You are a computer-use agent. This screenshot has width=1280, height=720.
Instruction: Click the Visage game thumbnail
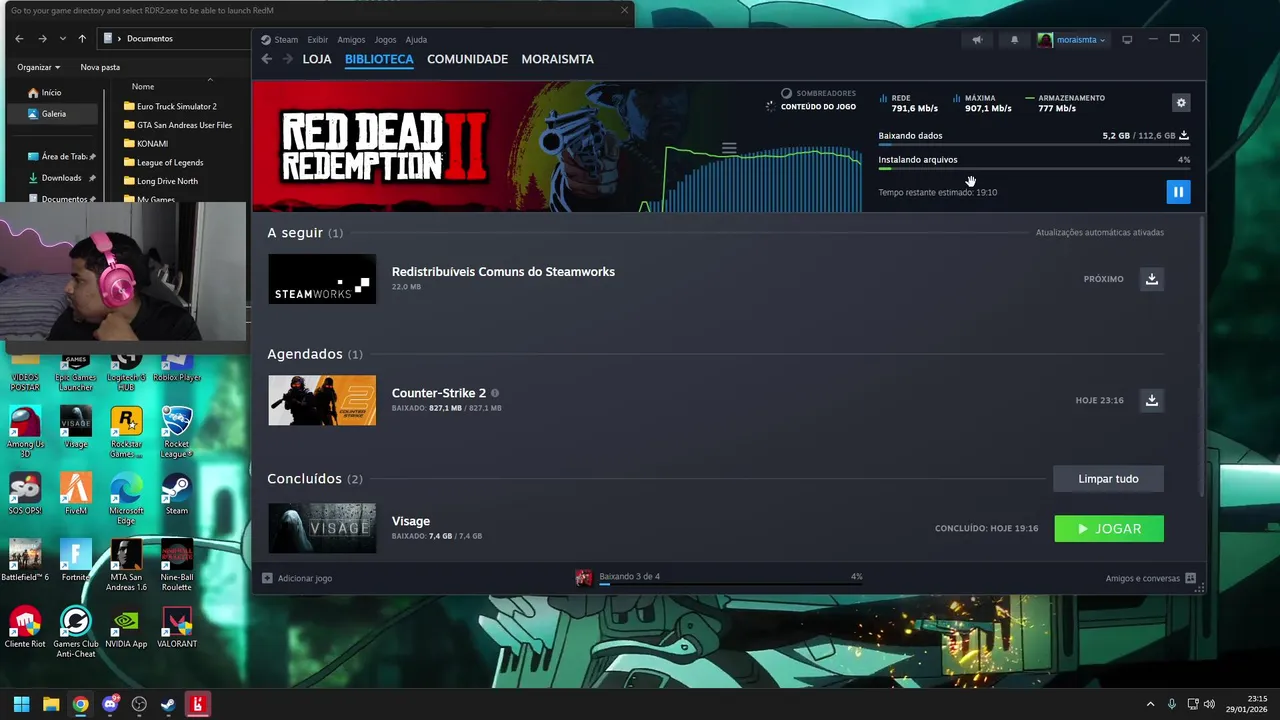pyautogui.click(x=322, y=528)
